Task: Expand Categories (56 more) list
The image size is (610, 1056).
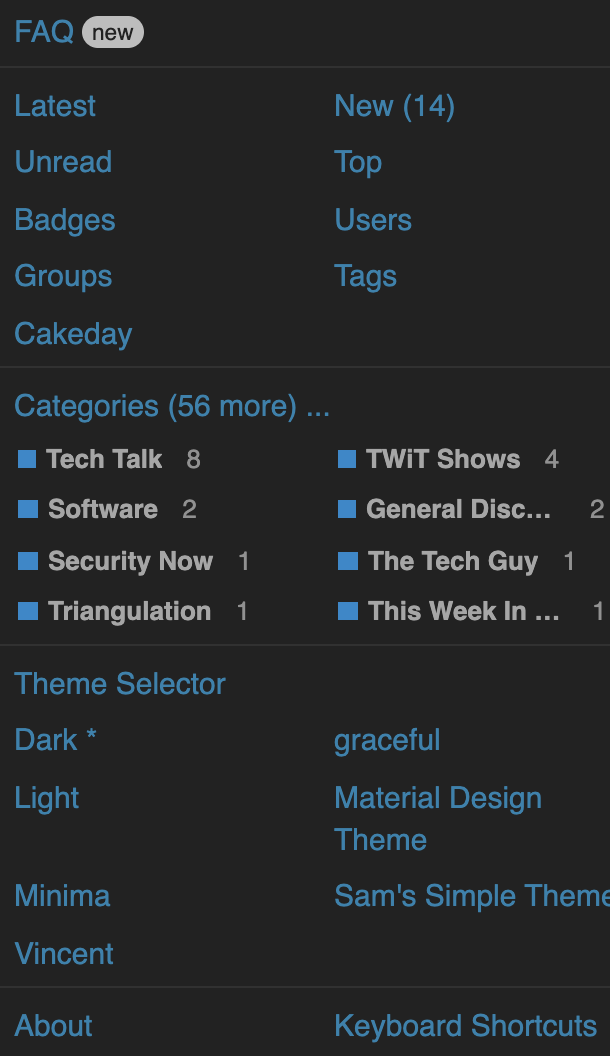Action: 171,406
